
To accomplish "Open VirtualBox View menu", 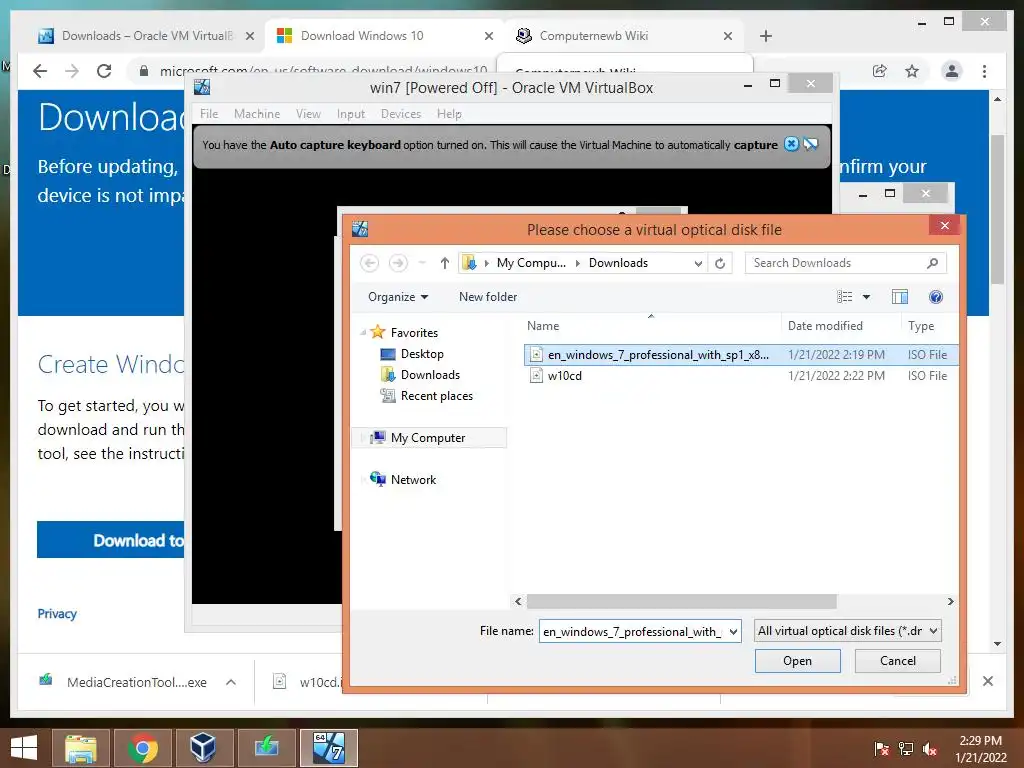I will [308, 114].
